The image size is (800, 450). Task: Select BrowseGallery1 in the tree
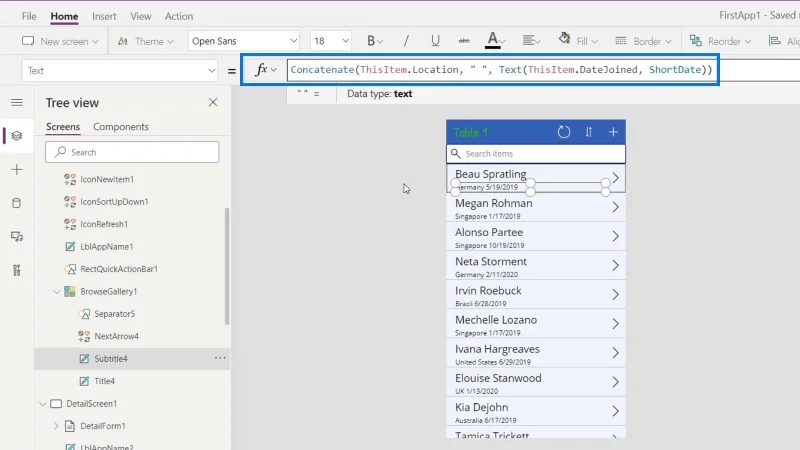[x=108, y=291]
